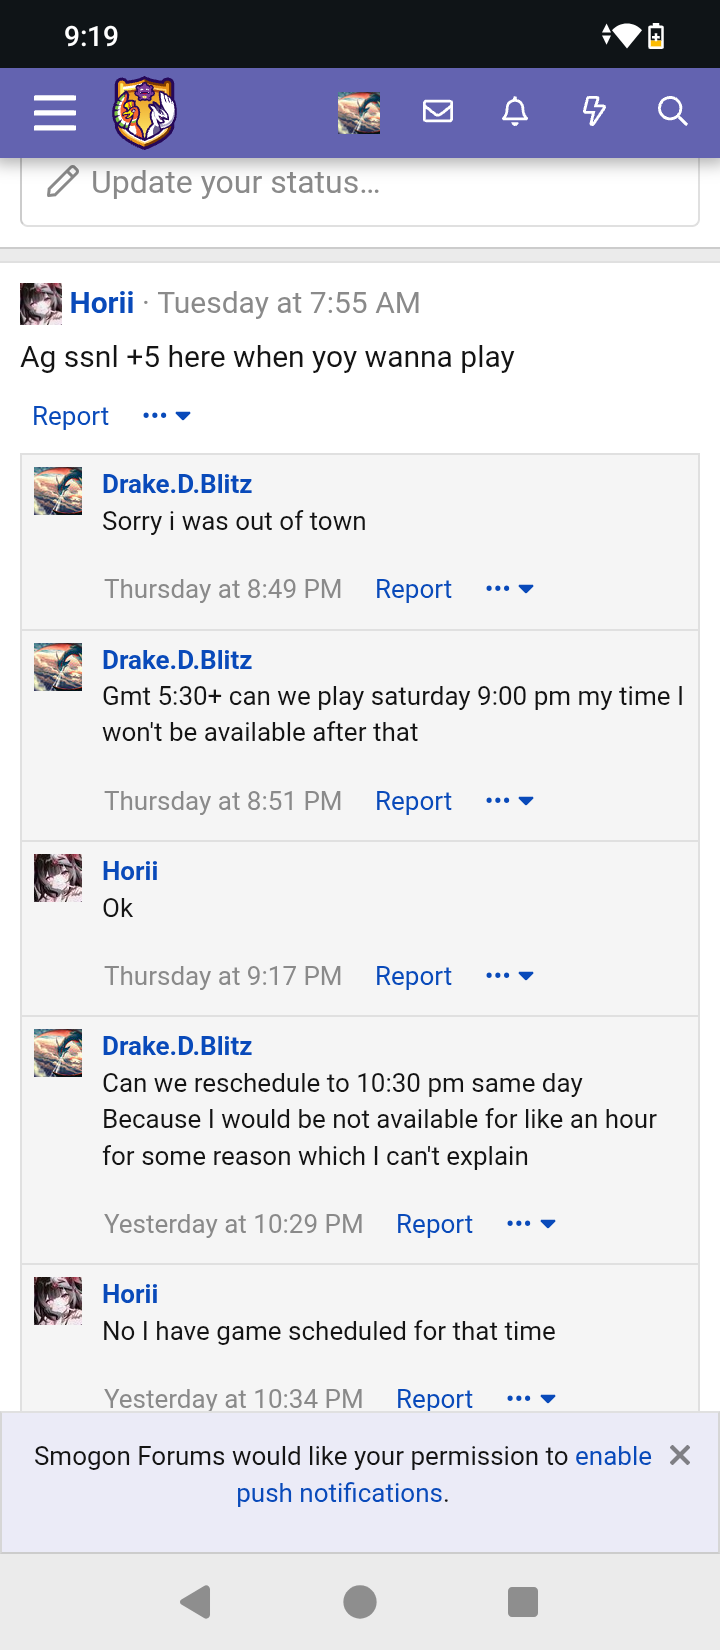Tap the Android home circle button
The width and height of the screenshot is (720, 1650).
pyautogui.click(x=360, y=1602)
